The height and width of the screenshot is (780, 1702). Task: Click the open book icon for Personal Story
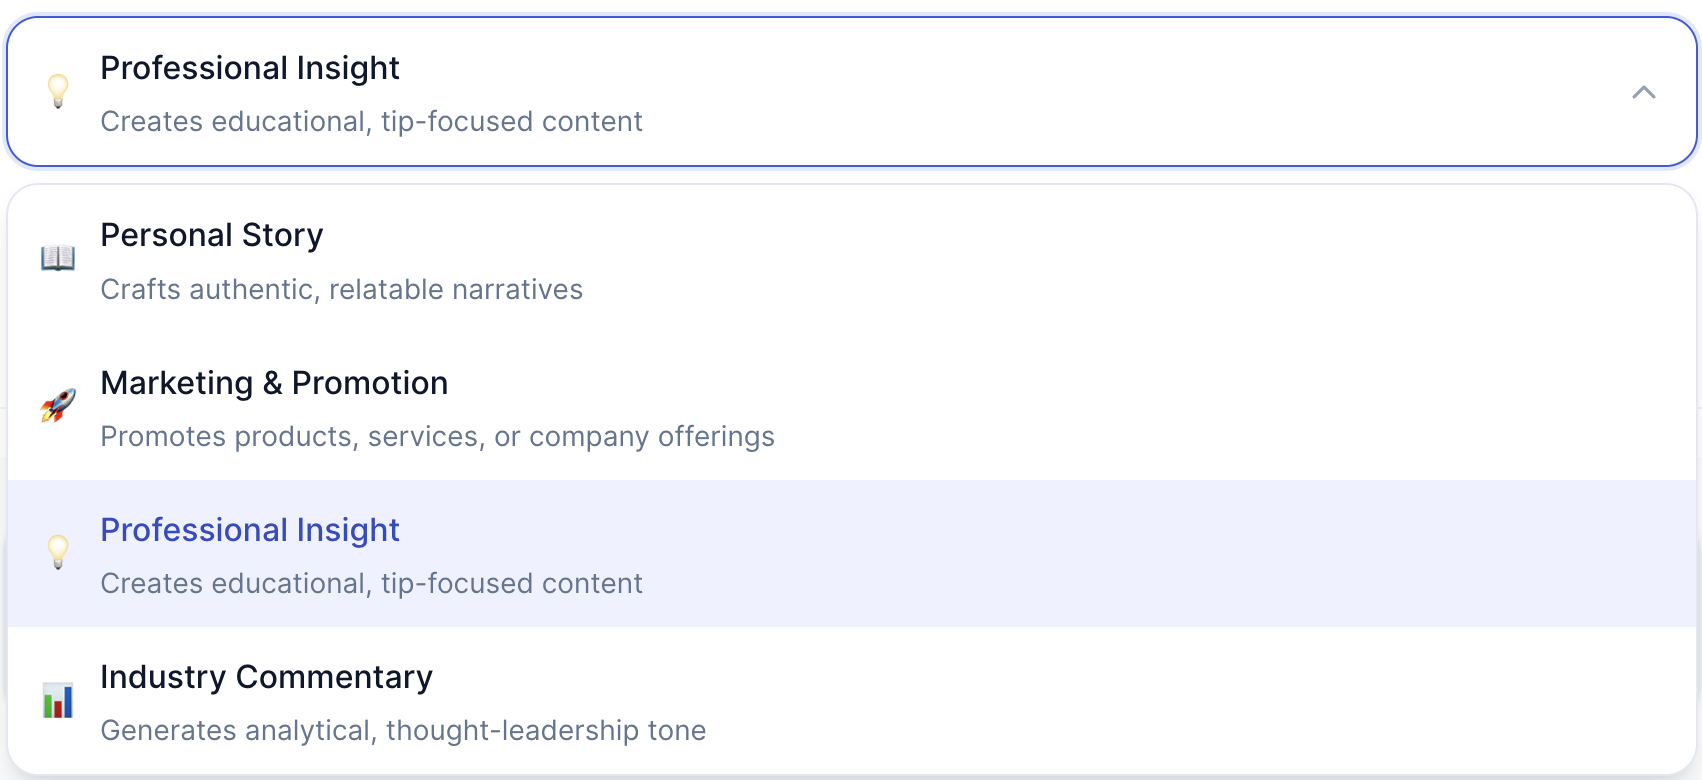click(58, 258)
